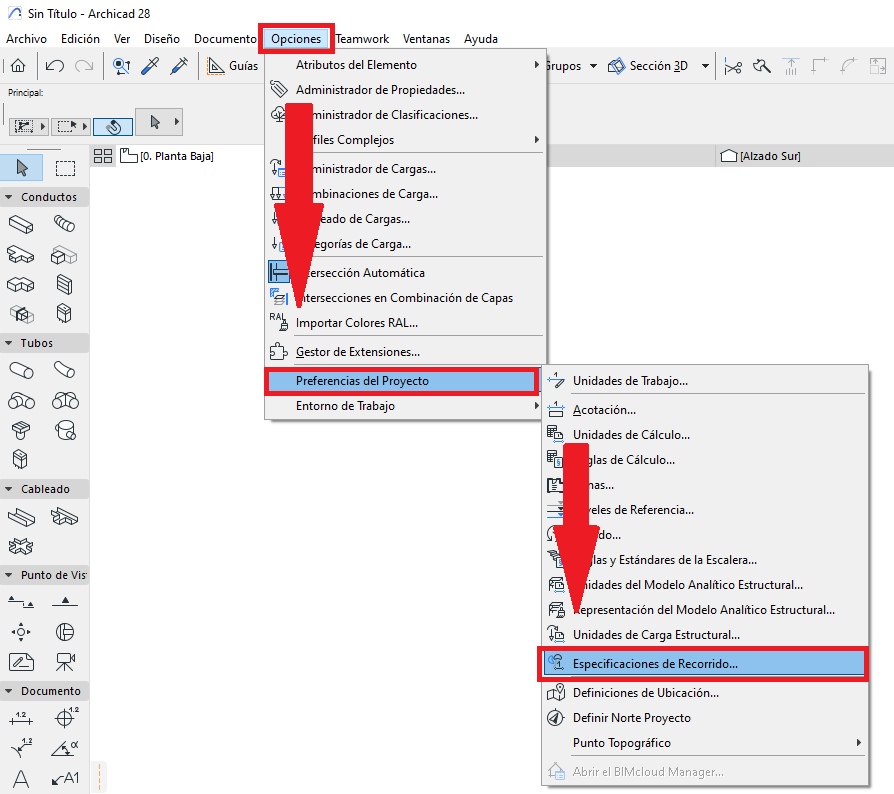Select the Arrow tool in the toolbox
The image size is (894, 794).
[x=22, y=167]
